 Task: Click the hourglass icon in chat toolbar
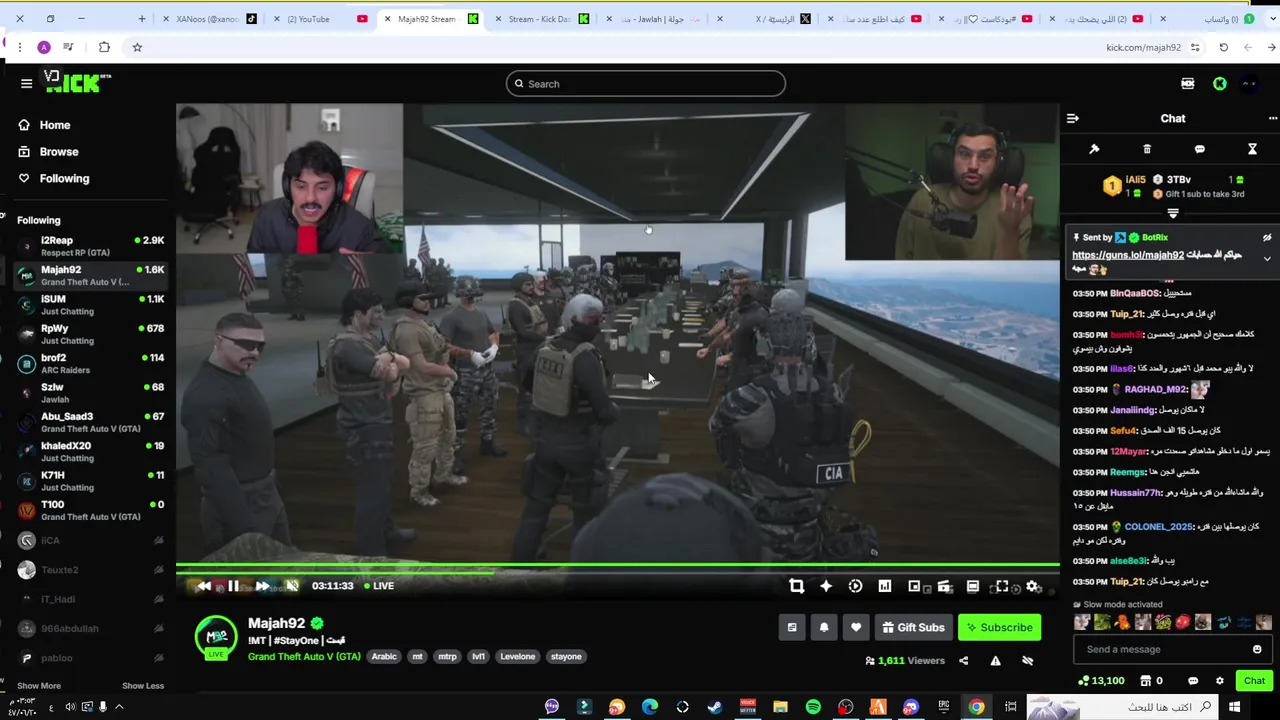point(1252,149)
